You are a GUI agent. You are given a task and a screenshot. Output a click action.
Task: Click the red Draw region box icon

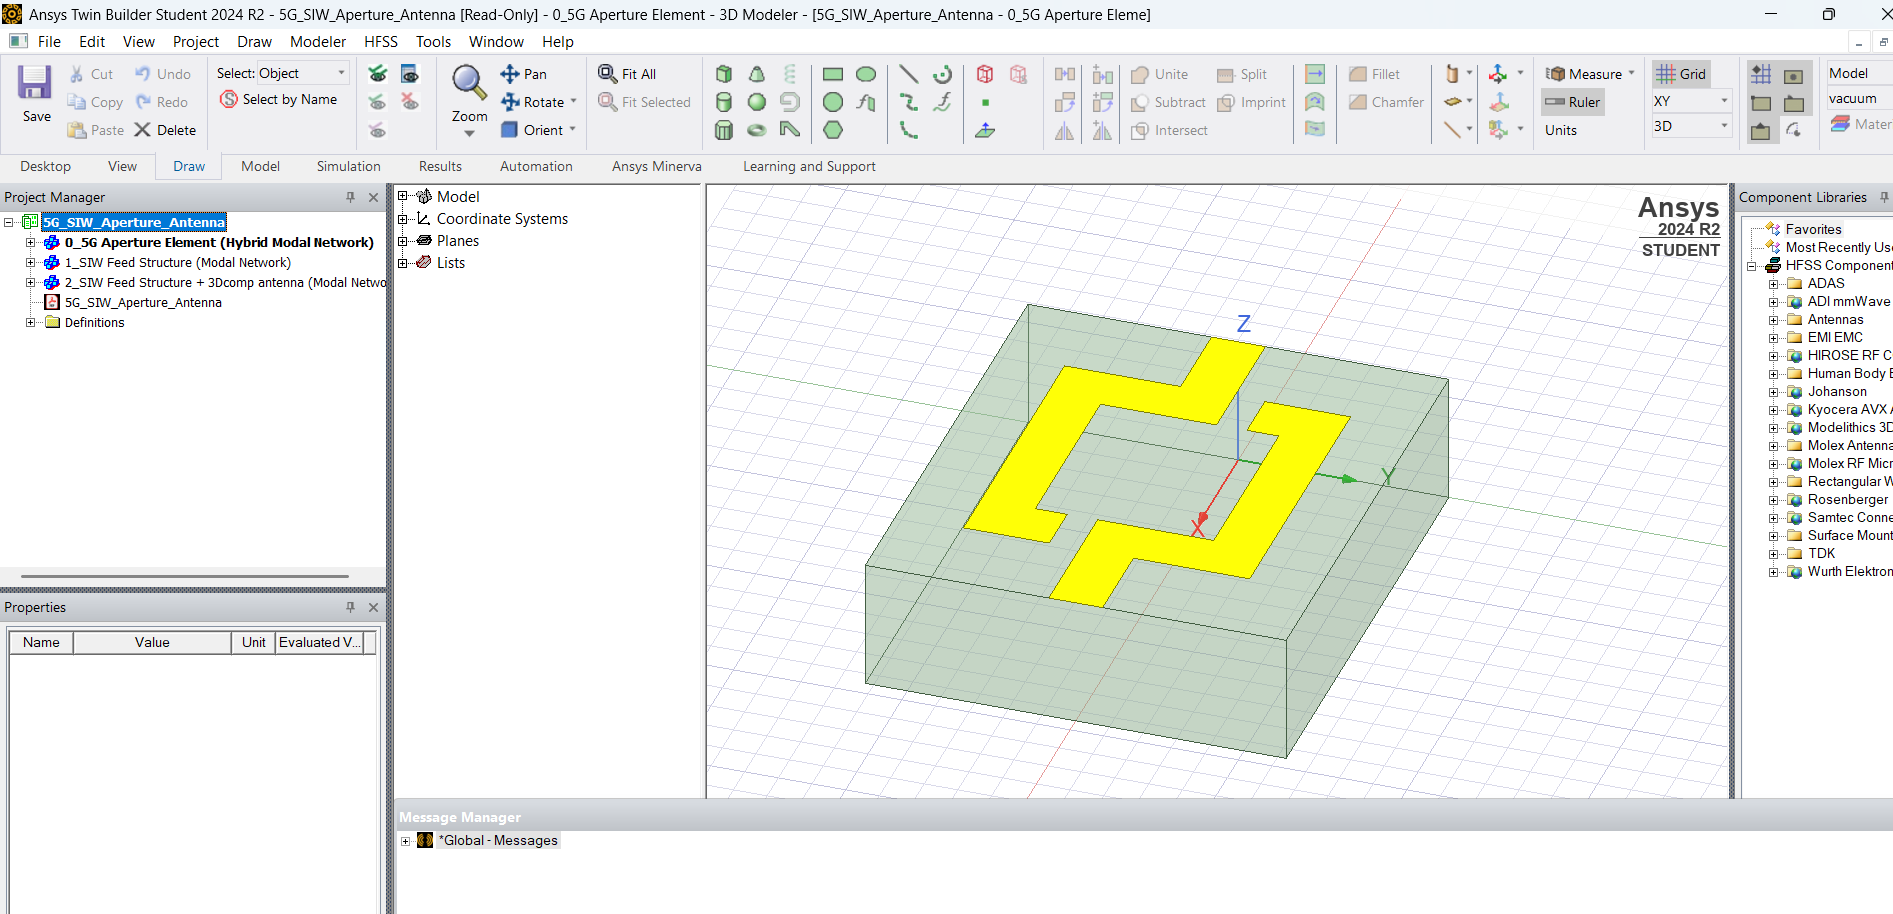[985, 74]
